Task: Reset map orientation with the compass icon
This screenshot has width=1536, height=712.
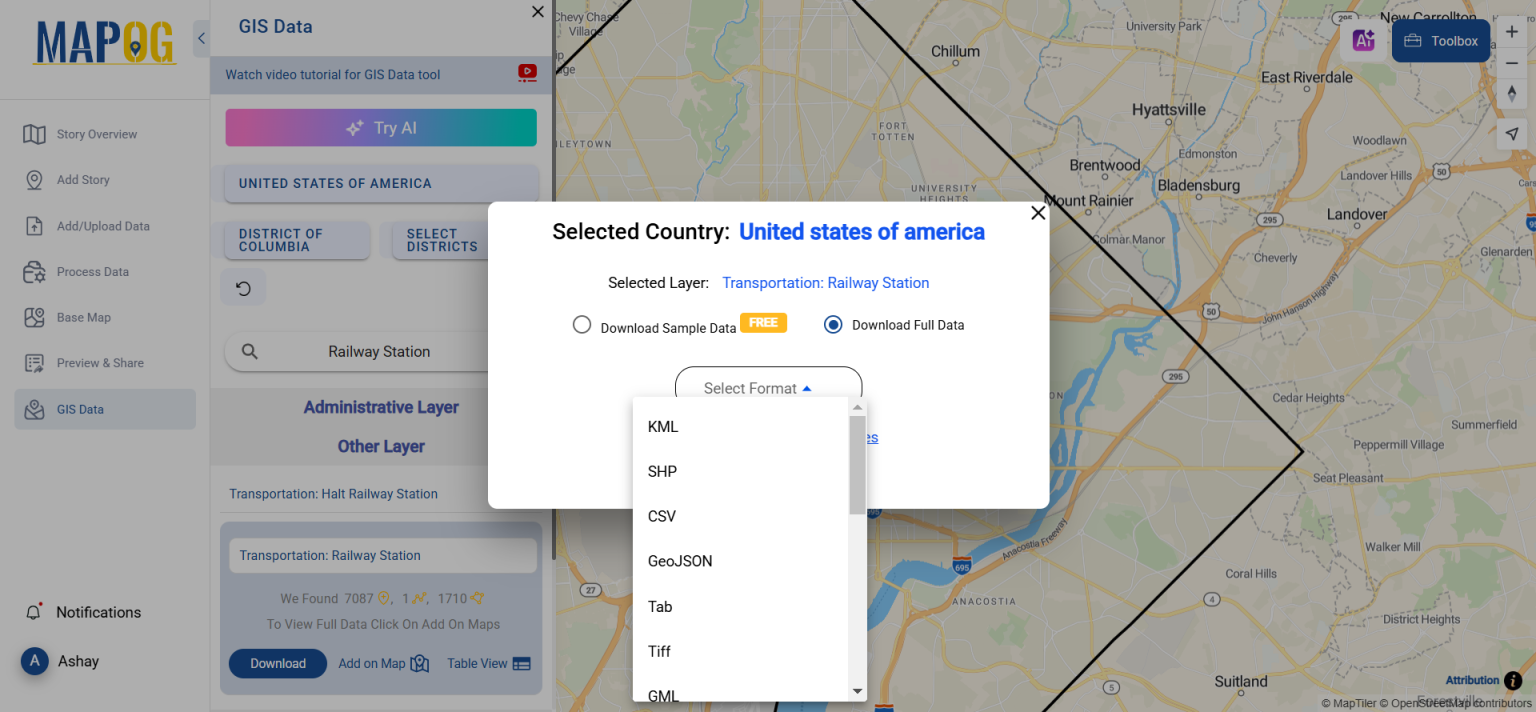Action: click(1513, 93)
